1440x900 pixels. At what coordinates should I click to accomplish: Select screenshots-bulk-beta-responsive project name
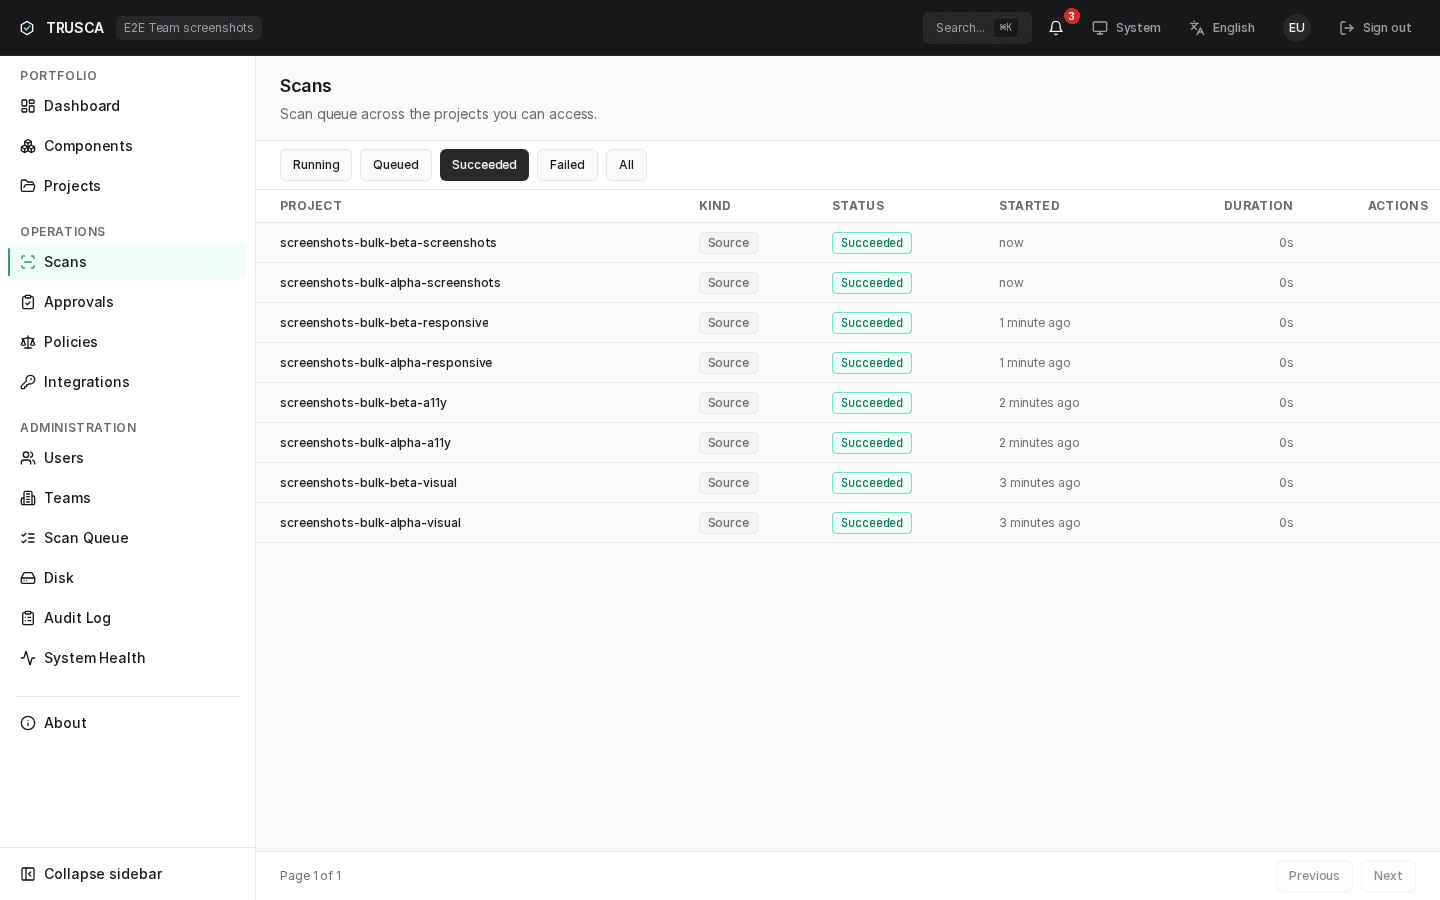(x=384, y=323)
